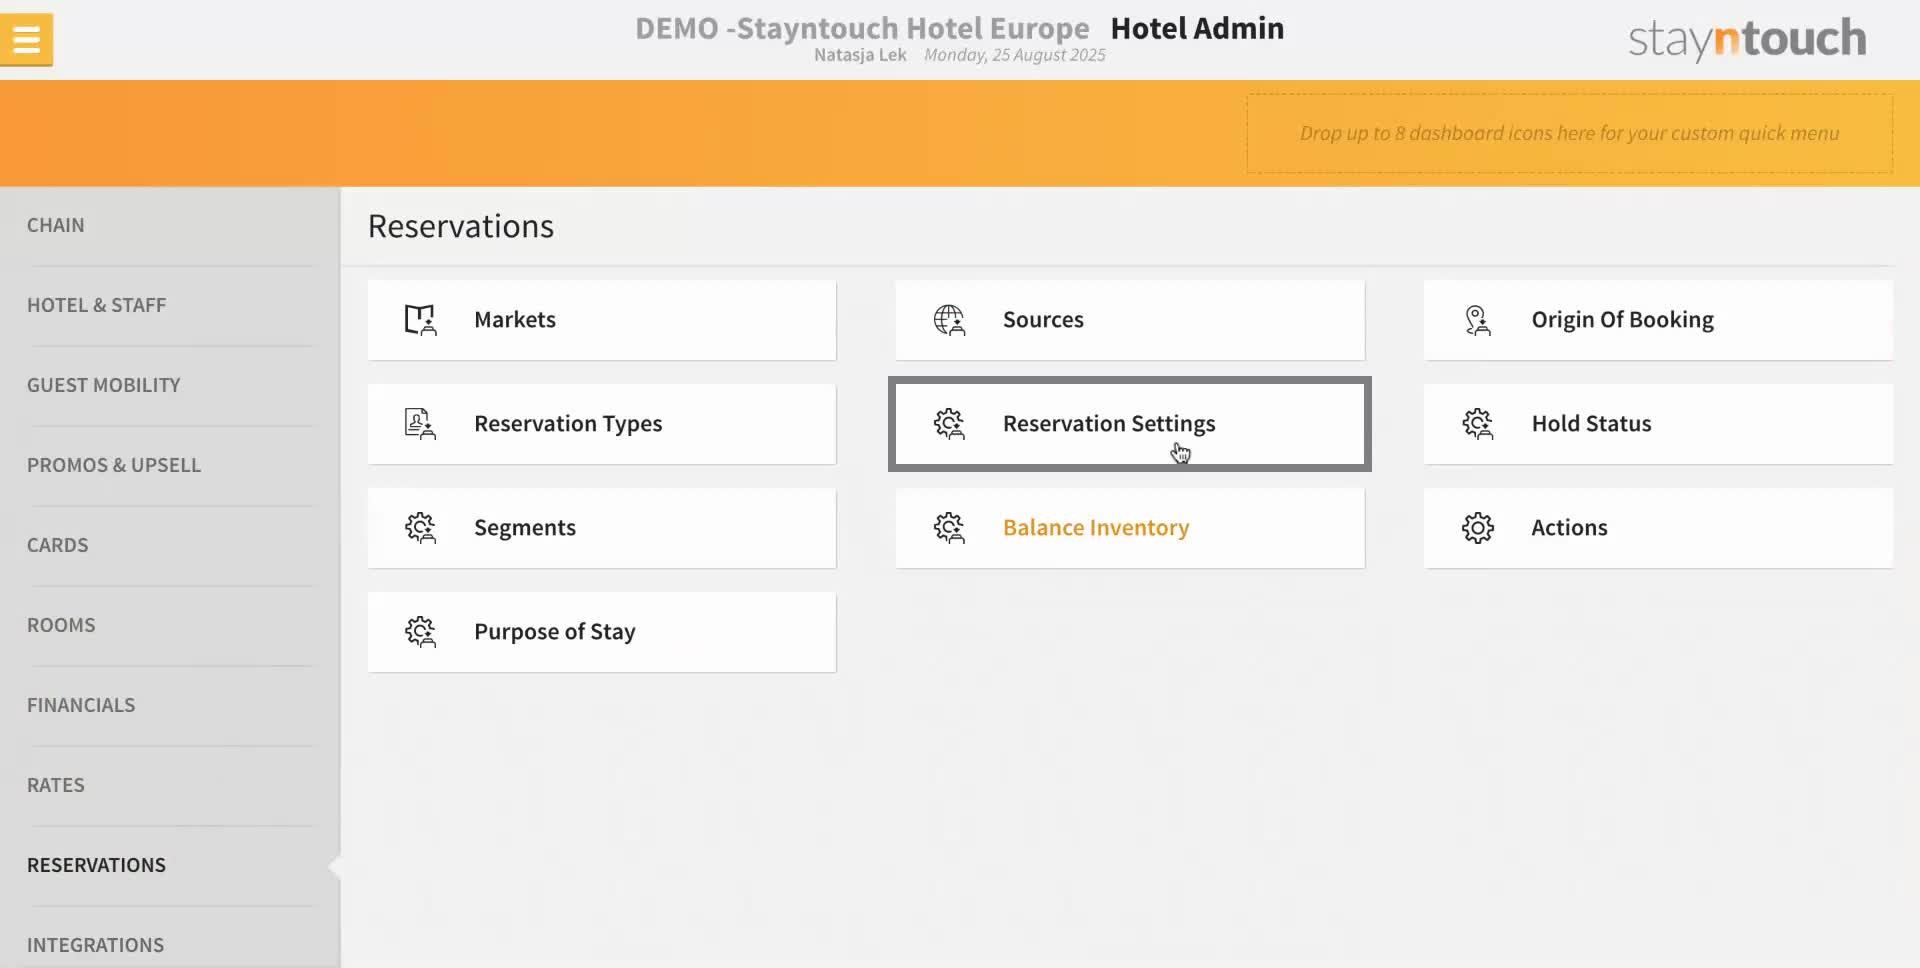Image resolution: width=1920 pixels, height=968 pixels.
Task: Click the Origin Of Booking pin icon
Action: point(1477,320)
